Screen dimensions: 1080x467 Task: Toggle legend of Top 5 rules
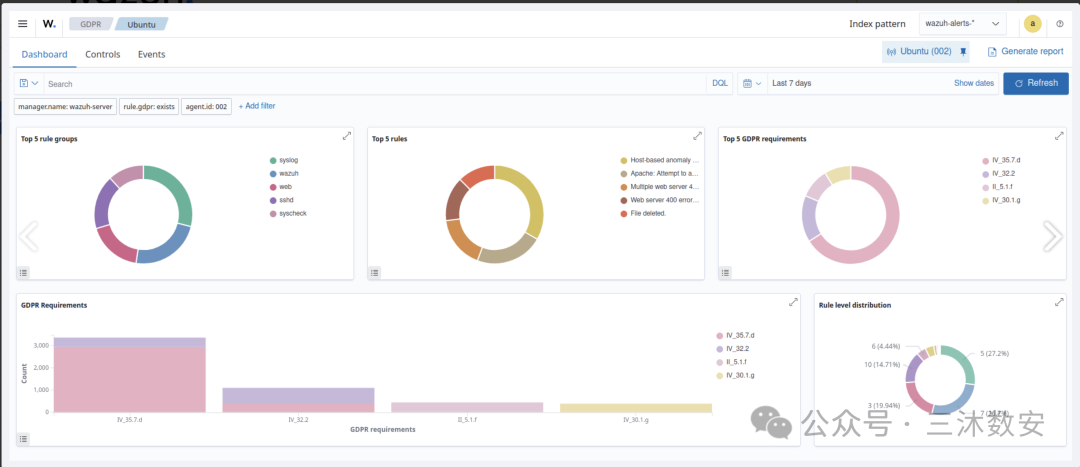click(x=375, y=273)
